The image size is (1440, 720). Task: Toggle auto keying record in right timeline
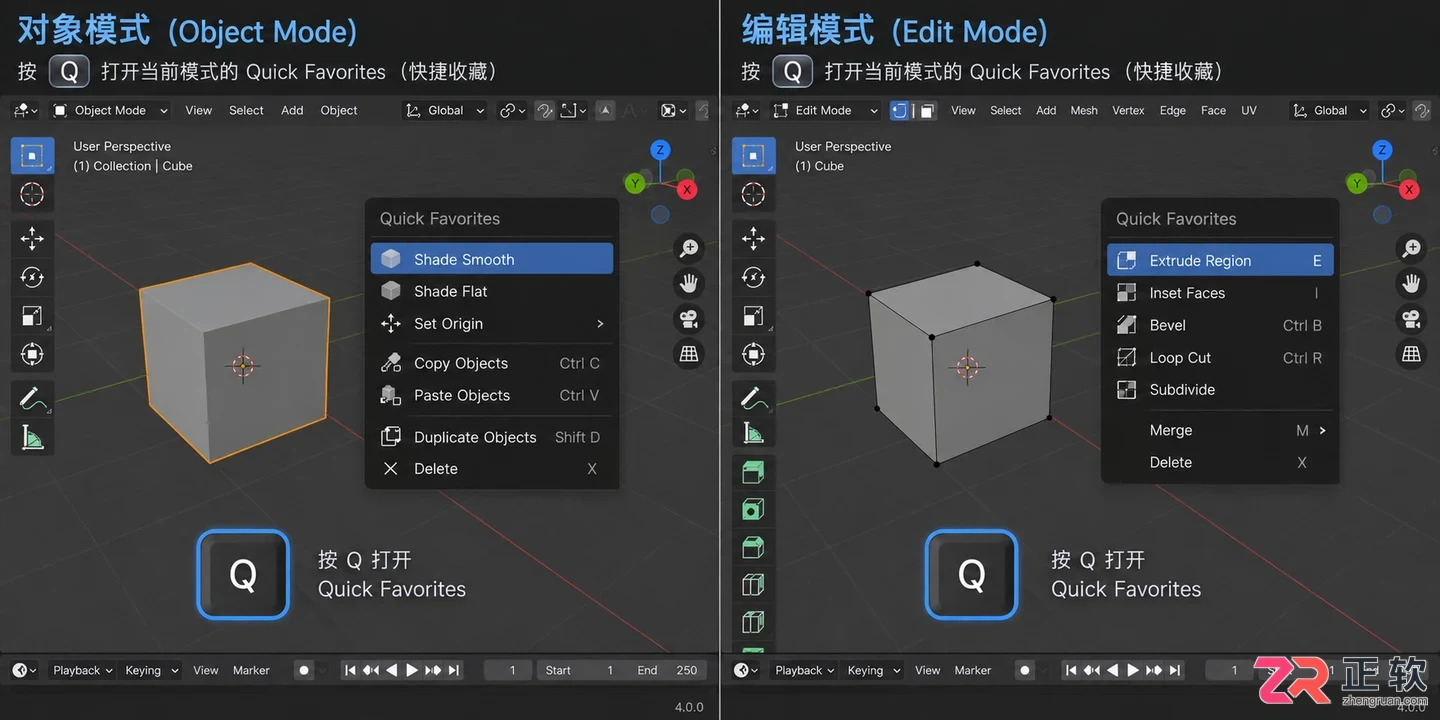pyautogui.click(x=1025, y=670)
